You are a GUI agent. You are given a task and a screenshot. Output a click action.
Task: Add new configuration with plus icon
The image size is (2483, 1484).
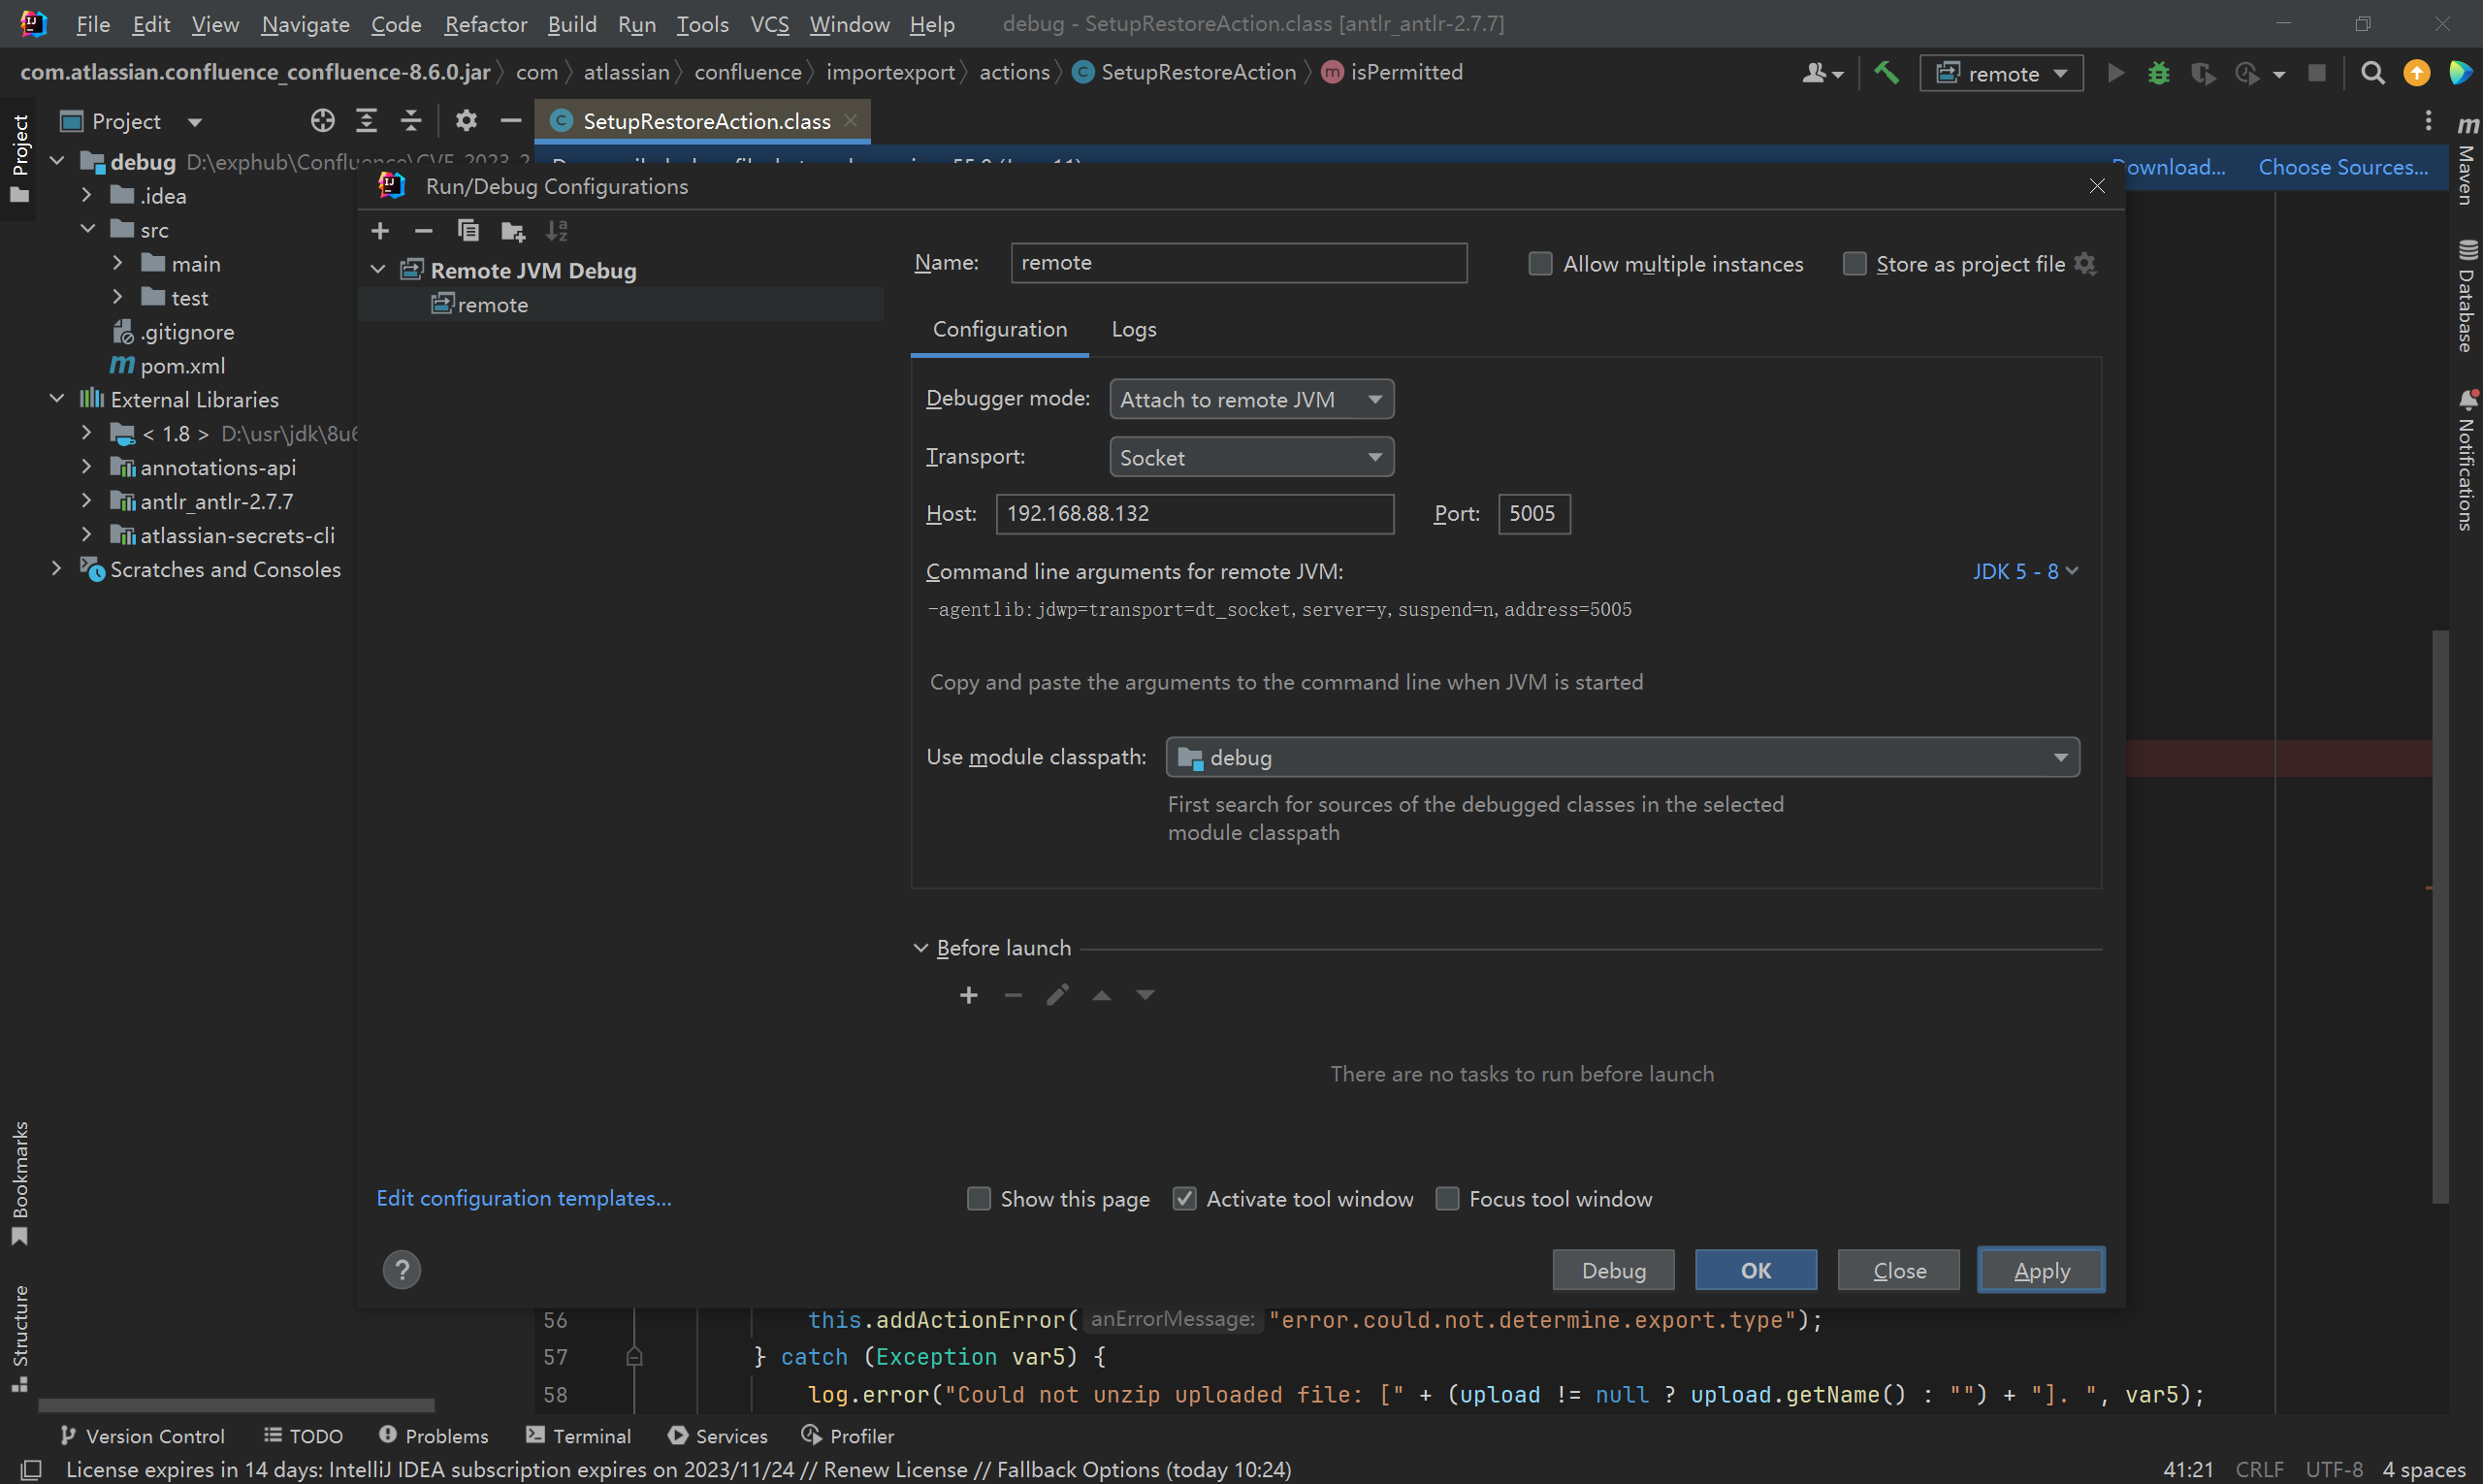(380, 231)
